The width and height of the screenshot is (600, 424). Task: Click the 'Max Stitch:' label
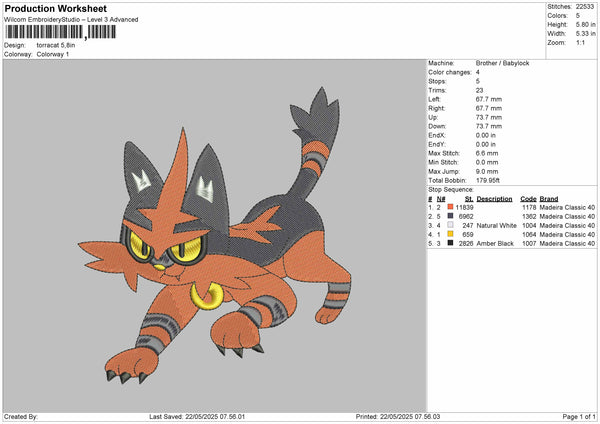[x=444, y=153]
